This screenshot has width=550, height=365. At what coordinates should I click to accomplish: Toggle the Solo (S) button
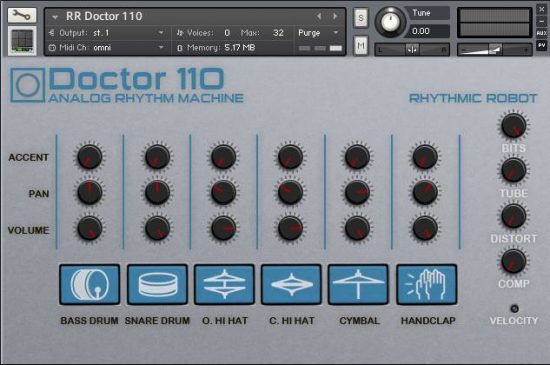(361, 18)
